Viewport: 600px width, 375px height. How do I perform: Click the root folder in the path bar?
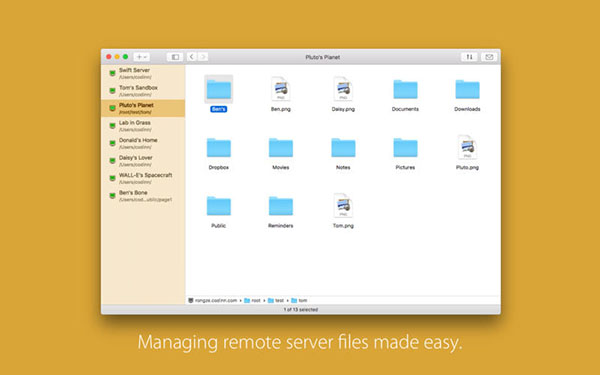pos(253,300)
